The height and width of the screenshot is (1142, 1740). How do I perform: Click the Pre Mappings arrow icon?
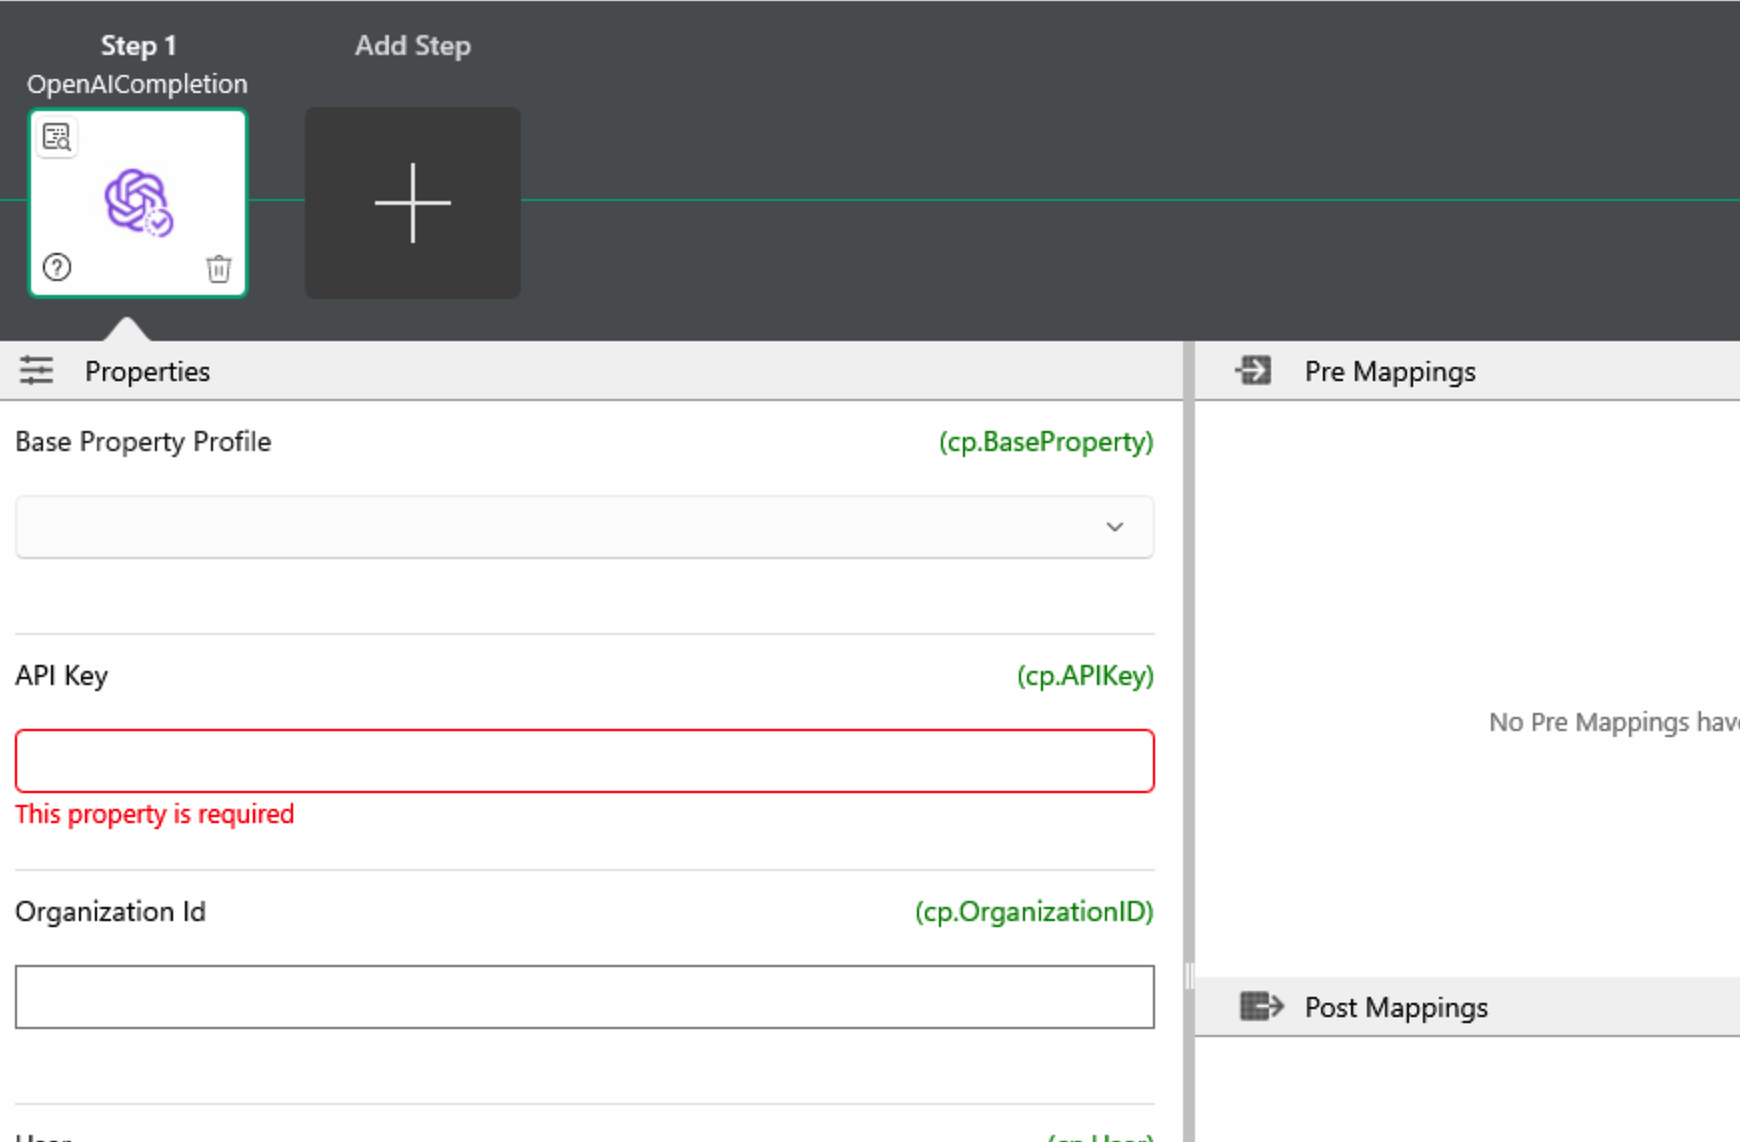1253,371
